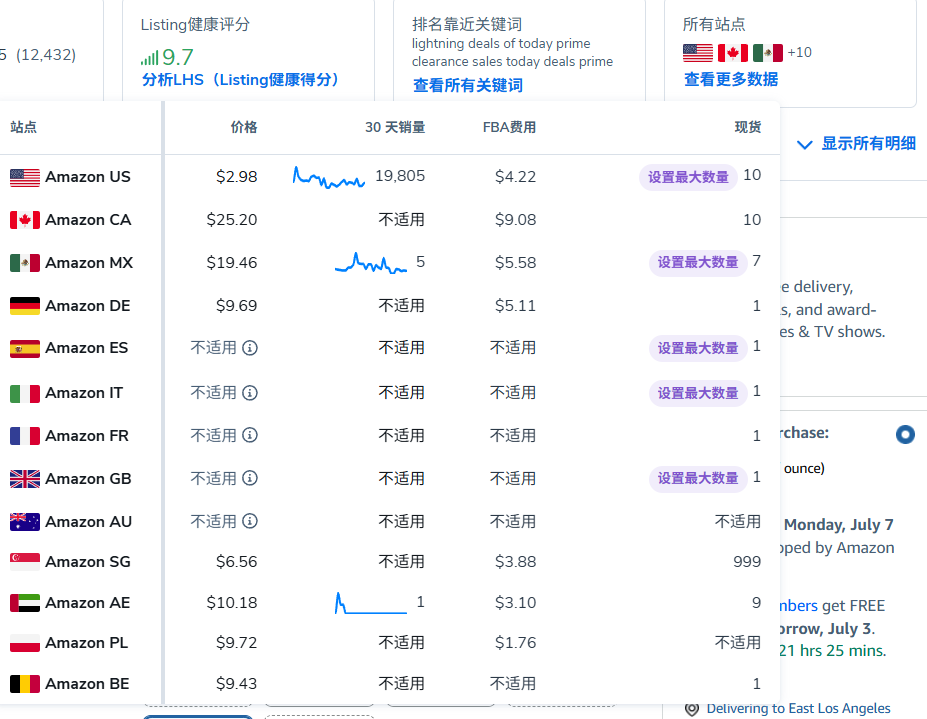Screen dimensions: 927x719
Task: Click the Amazon US flag icon
Action: coord(25,177)
